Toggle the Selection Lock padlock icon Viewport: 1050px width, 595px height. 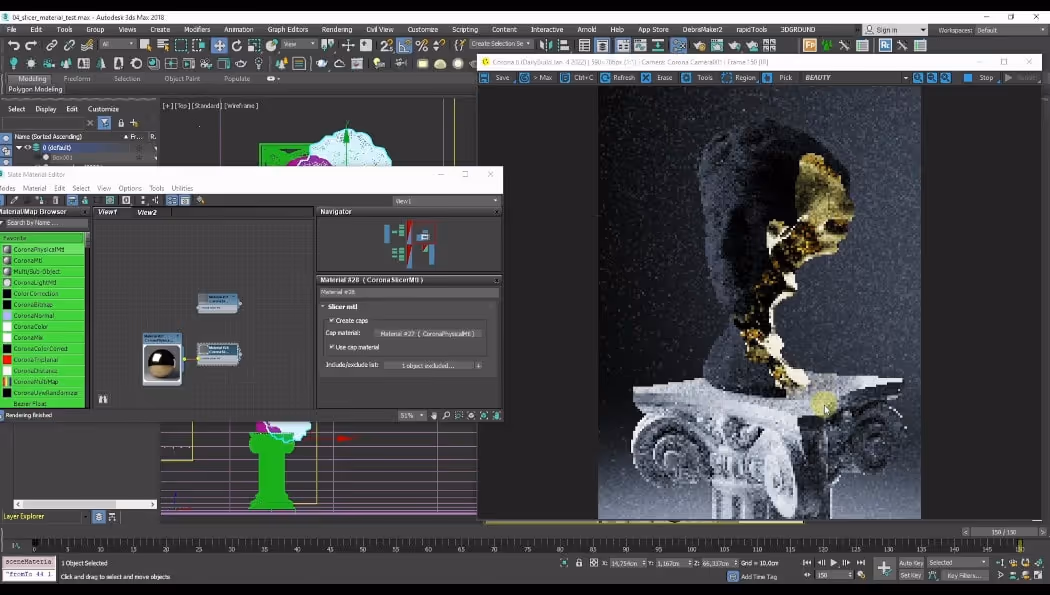point(579,563)
